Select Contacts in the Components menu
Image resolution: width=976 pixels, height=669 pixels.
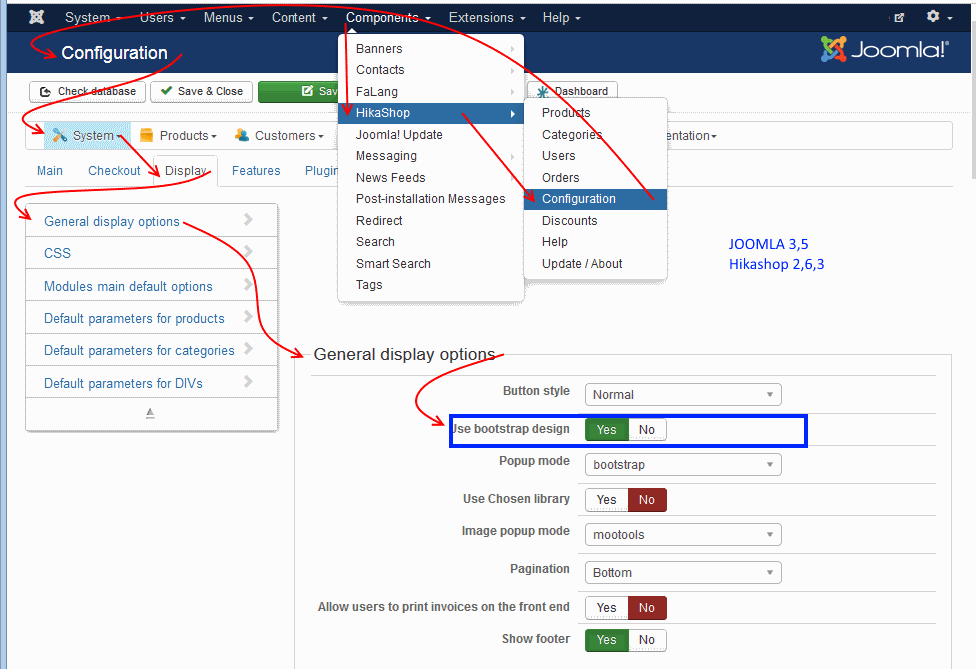(x=431, y=70)
